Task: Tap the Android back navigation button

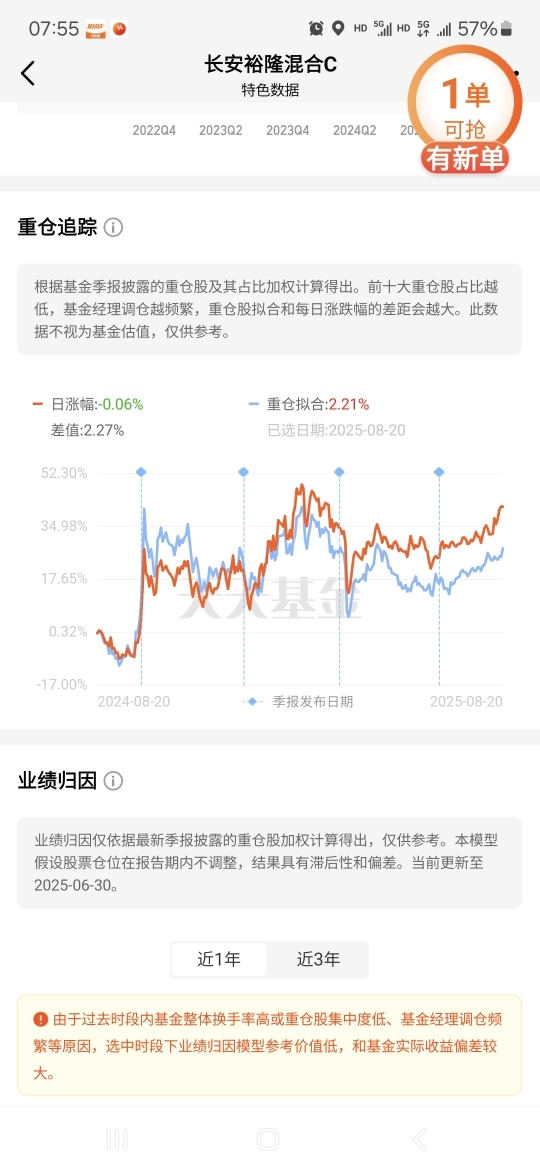Action: (420, 1139)
